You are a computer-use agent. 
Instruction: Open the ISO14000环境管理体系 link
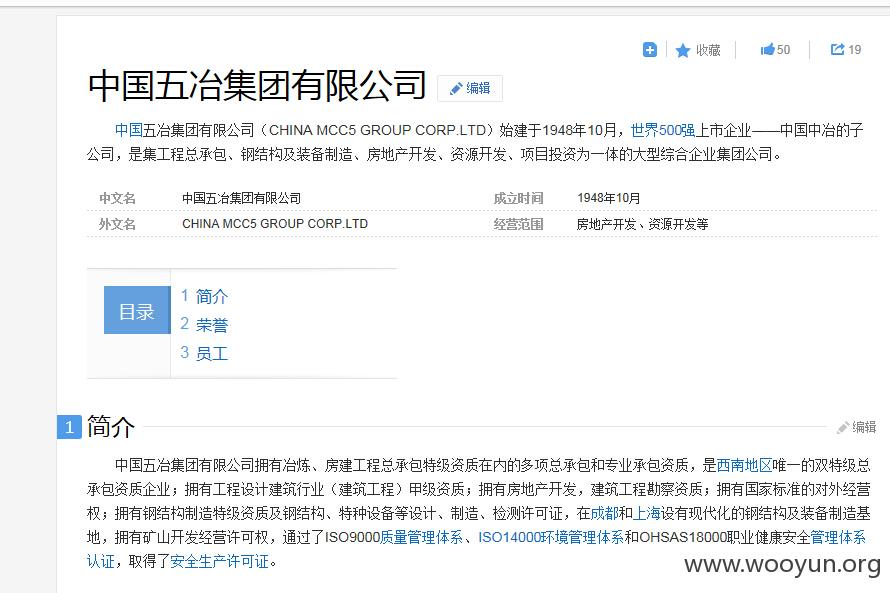coord(551,537)
